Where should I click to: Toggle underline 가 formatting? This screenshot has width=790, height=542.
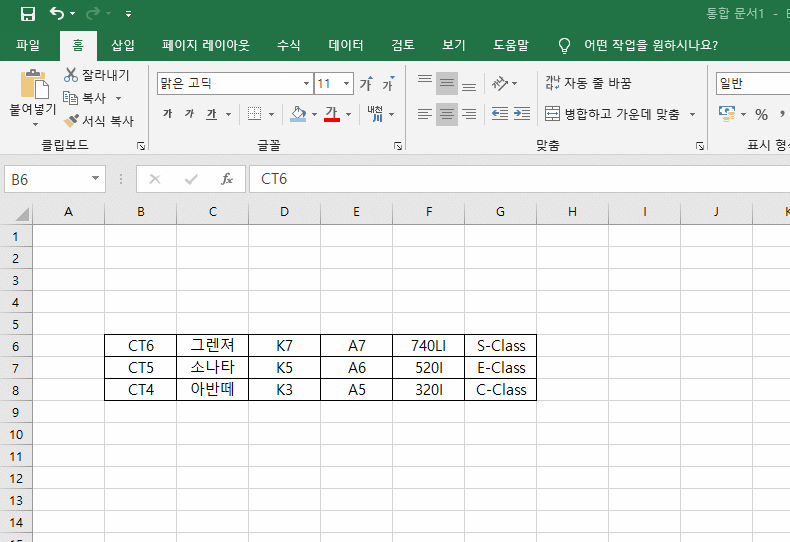(212, 114)
